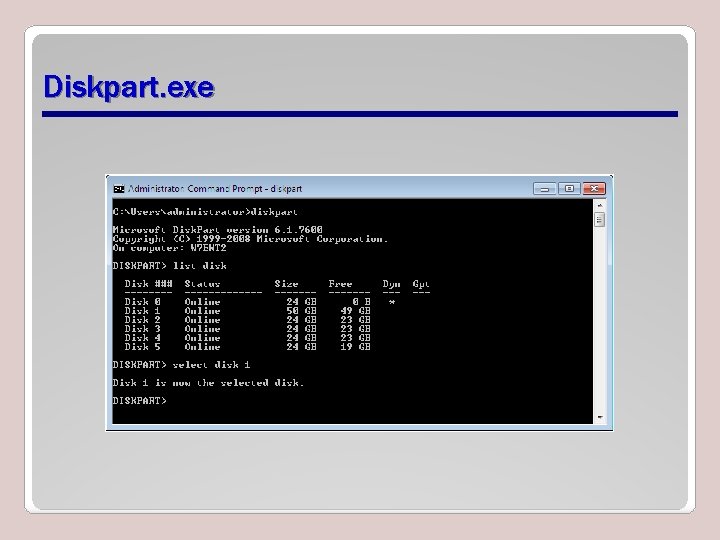Click the asterisk in the Dyn column
This screenshot has height=540, width=720.
(392, 302)
